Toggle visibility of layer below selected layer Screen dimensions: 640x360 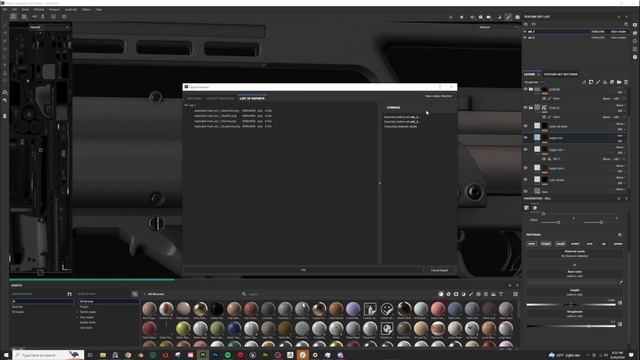(525, 150)
